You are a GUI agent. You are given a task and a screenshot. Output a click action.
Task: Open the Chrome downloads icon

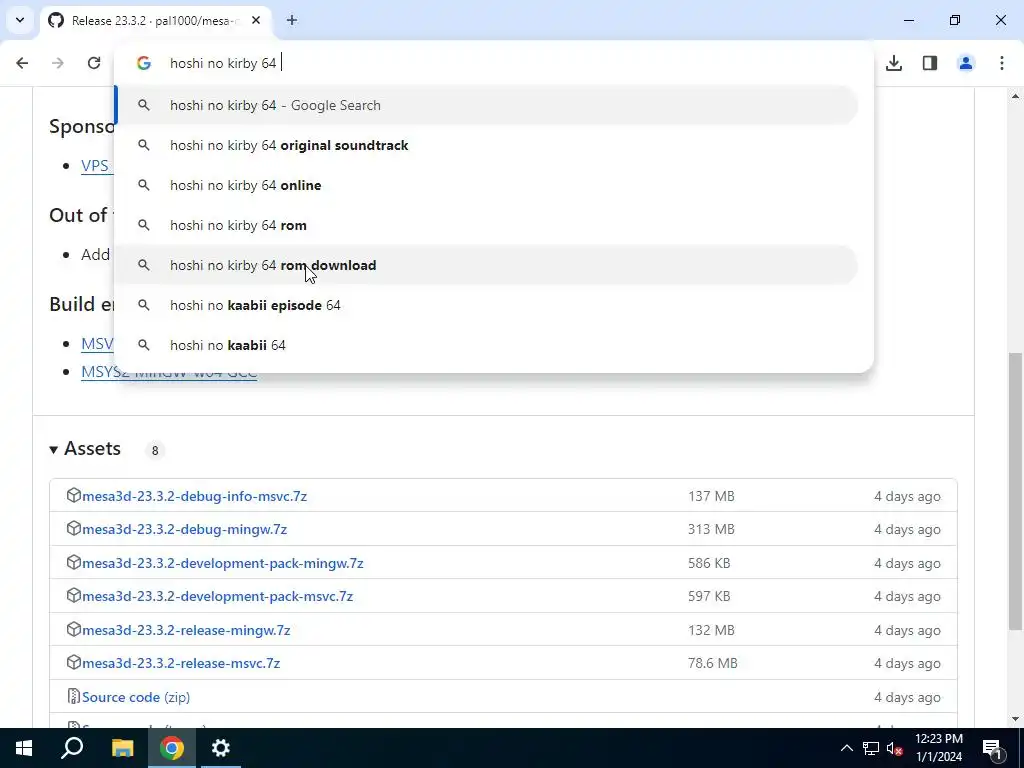pos(894,63)
